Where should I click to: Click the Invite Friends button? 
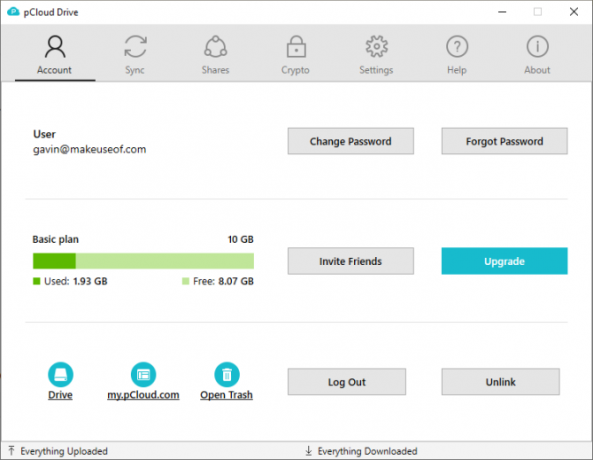[351, 261]
